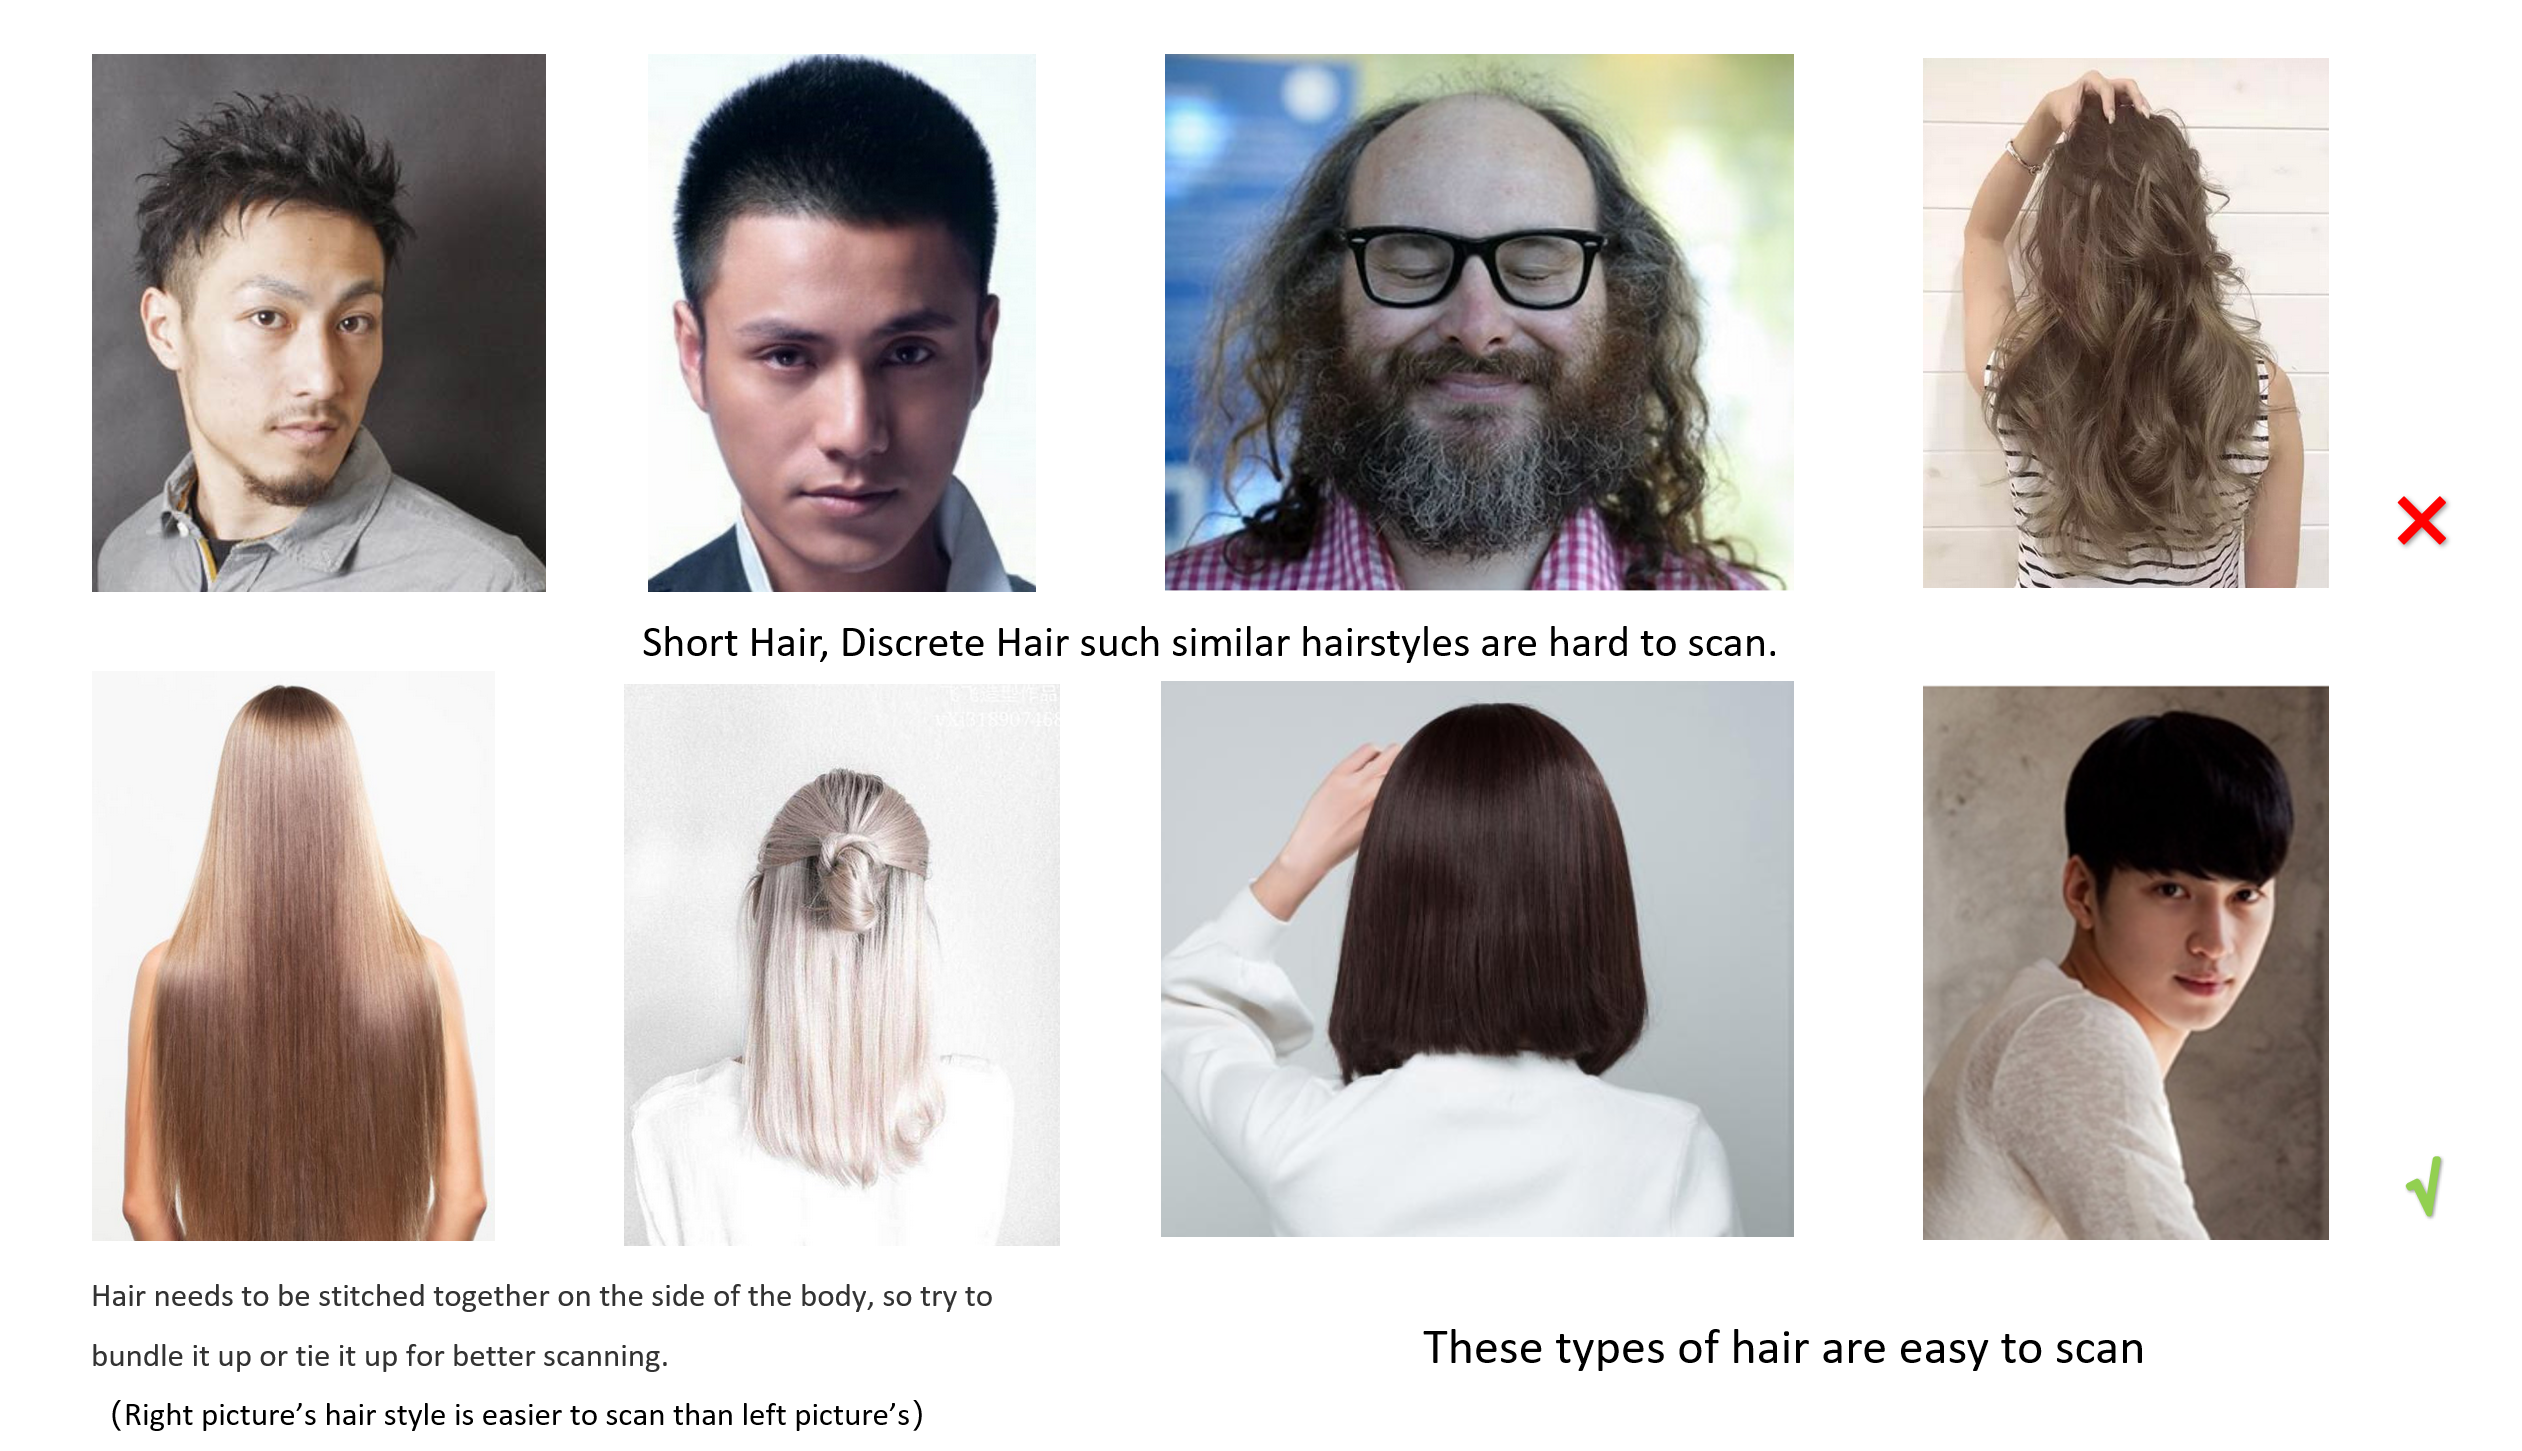Click the 'Hair needs to be stitched together' line
Viewport: 2522px width, 1451px height.
pos(542,1296)
